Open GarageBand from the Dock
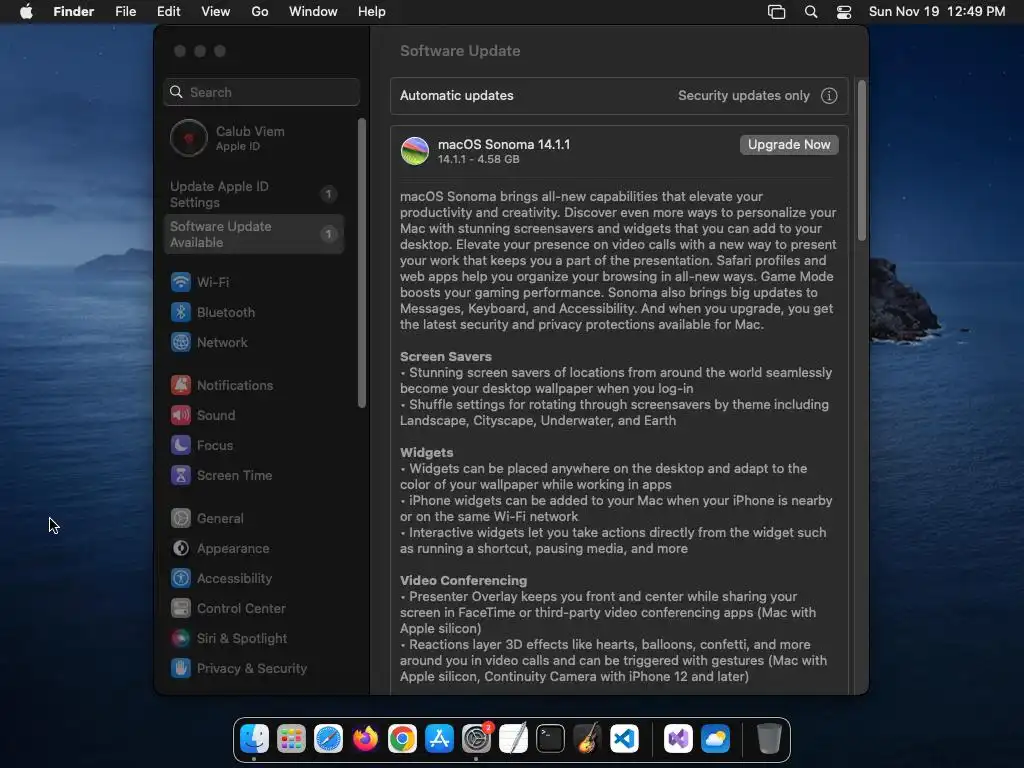The image size is (1024, 768). 588,739
